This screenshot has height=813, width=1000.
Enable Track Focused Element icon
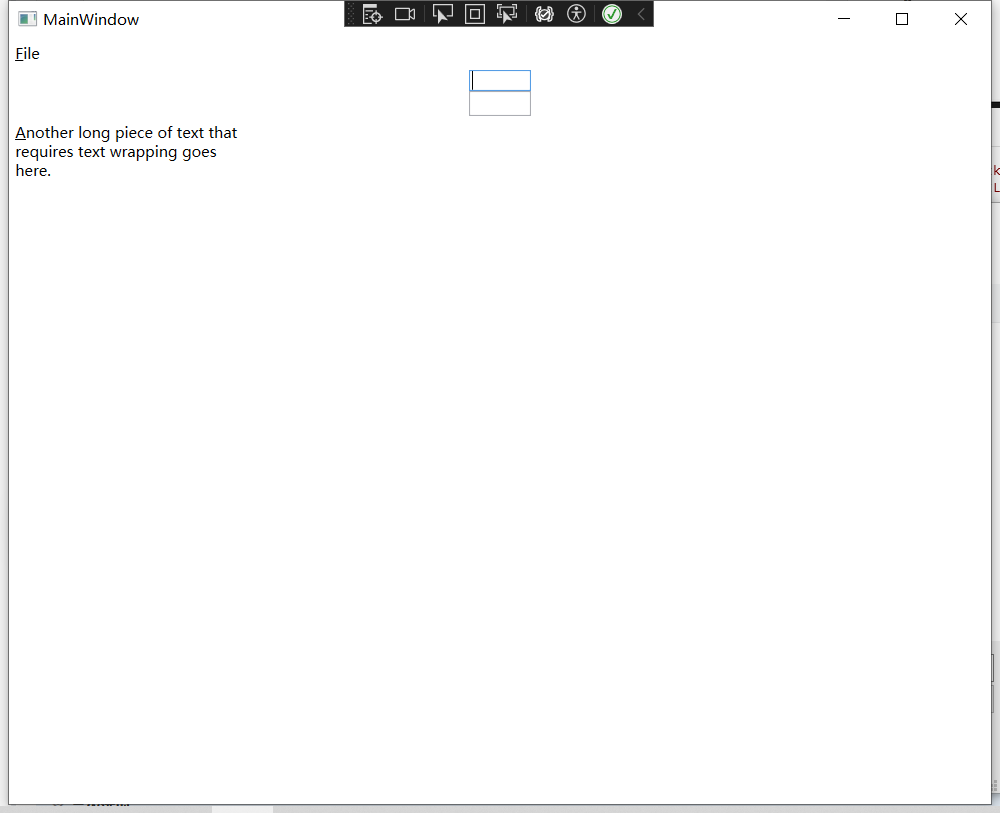(507, 14)
